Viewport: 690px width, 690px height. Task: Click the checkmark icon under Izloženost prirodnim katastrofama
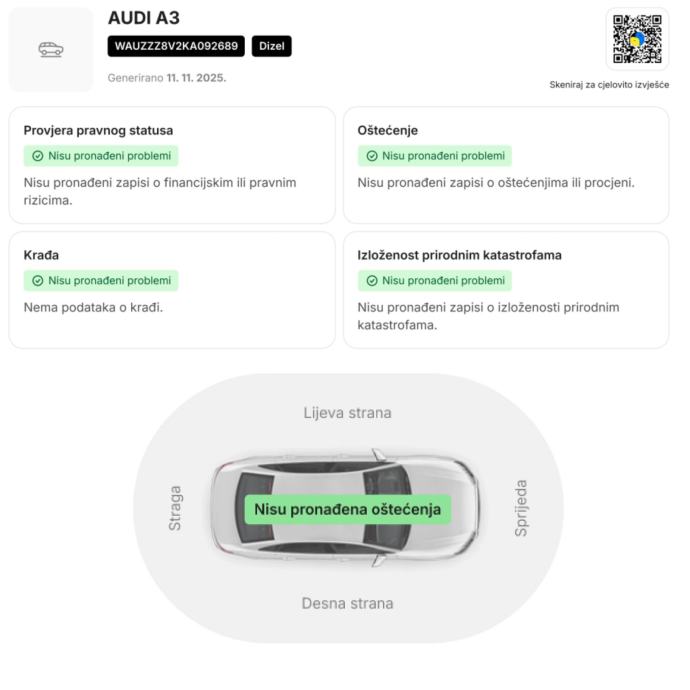[372, 281]
